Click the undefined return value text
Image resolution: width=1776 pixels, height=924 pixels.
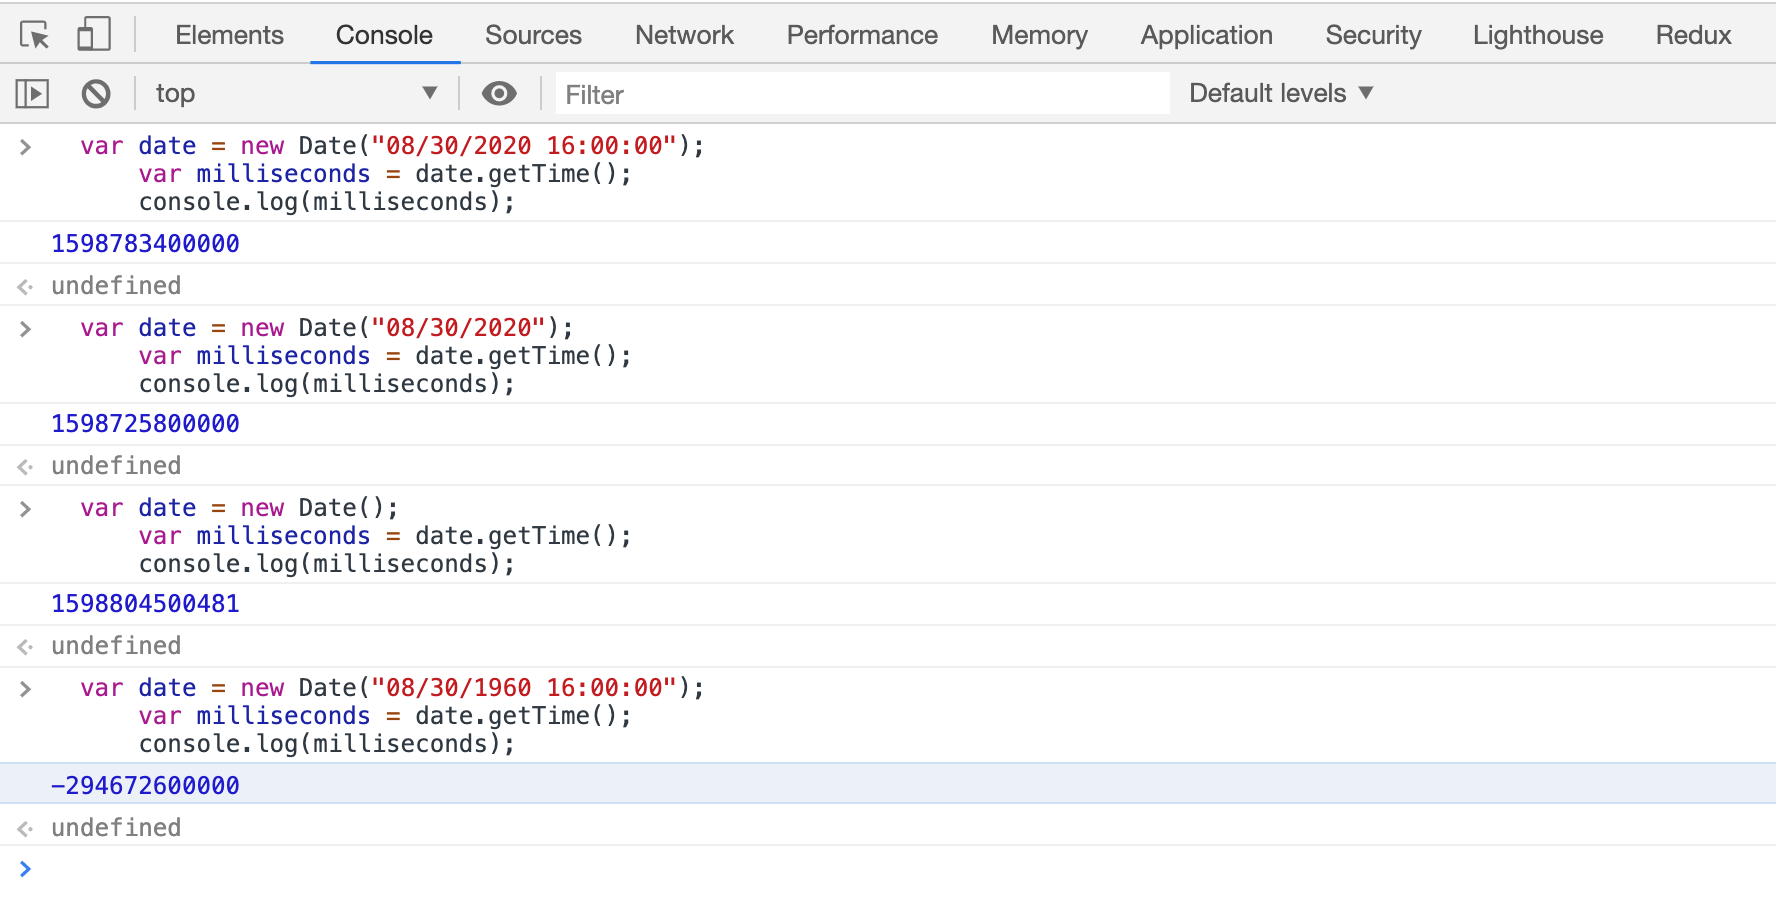[x=116, y=285]
